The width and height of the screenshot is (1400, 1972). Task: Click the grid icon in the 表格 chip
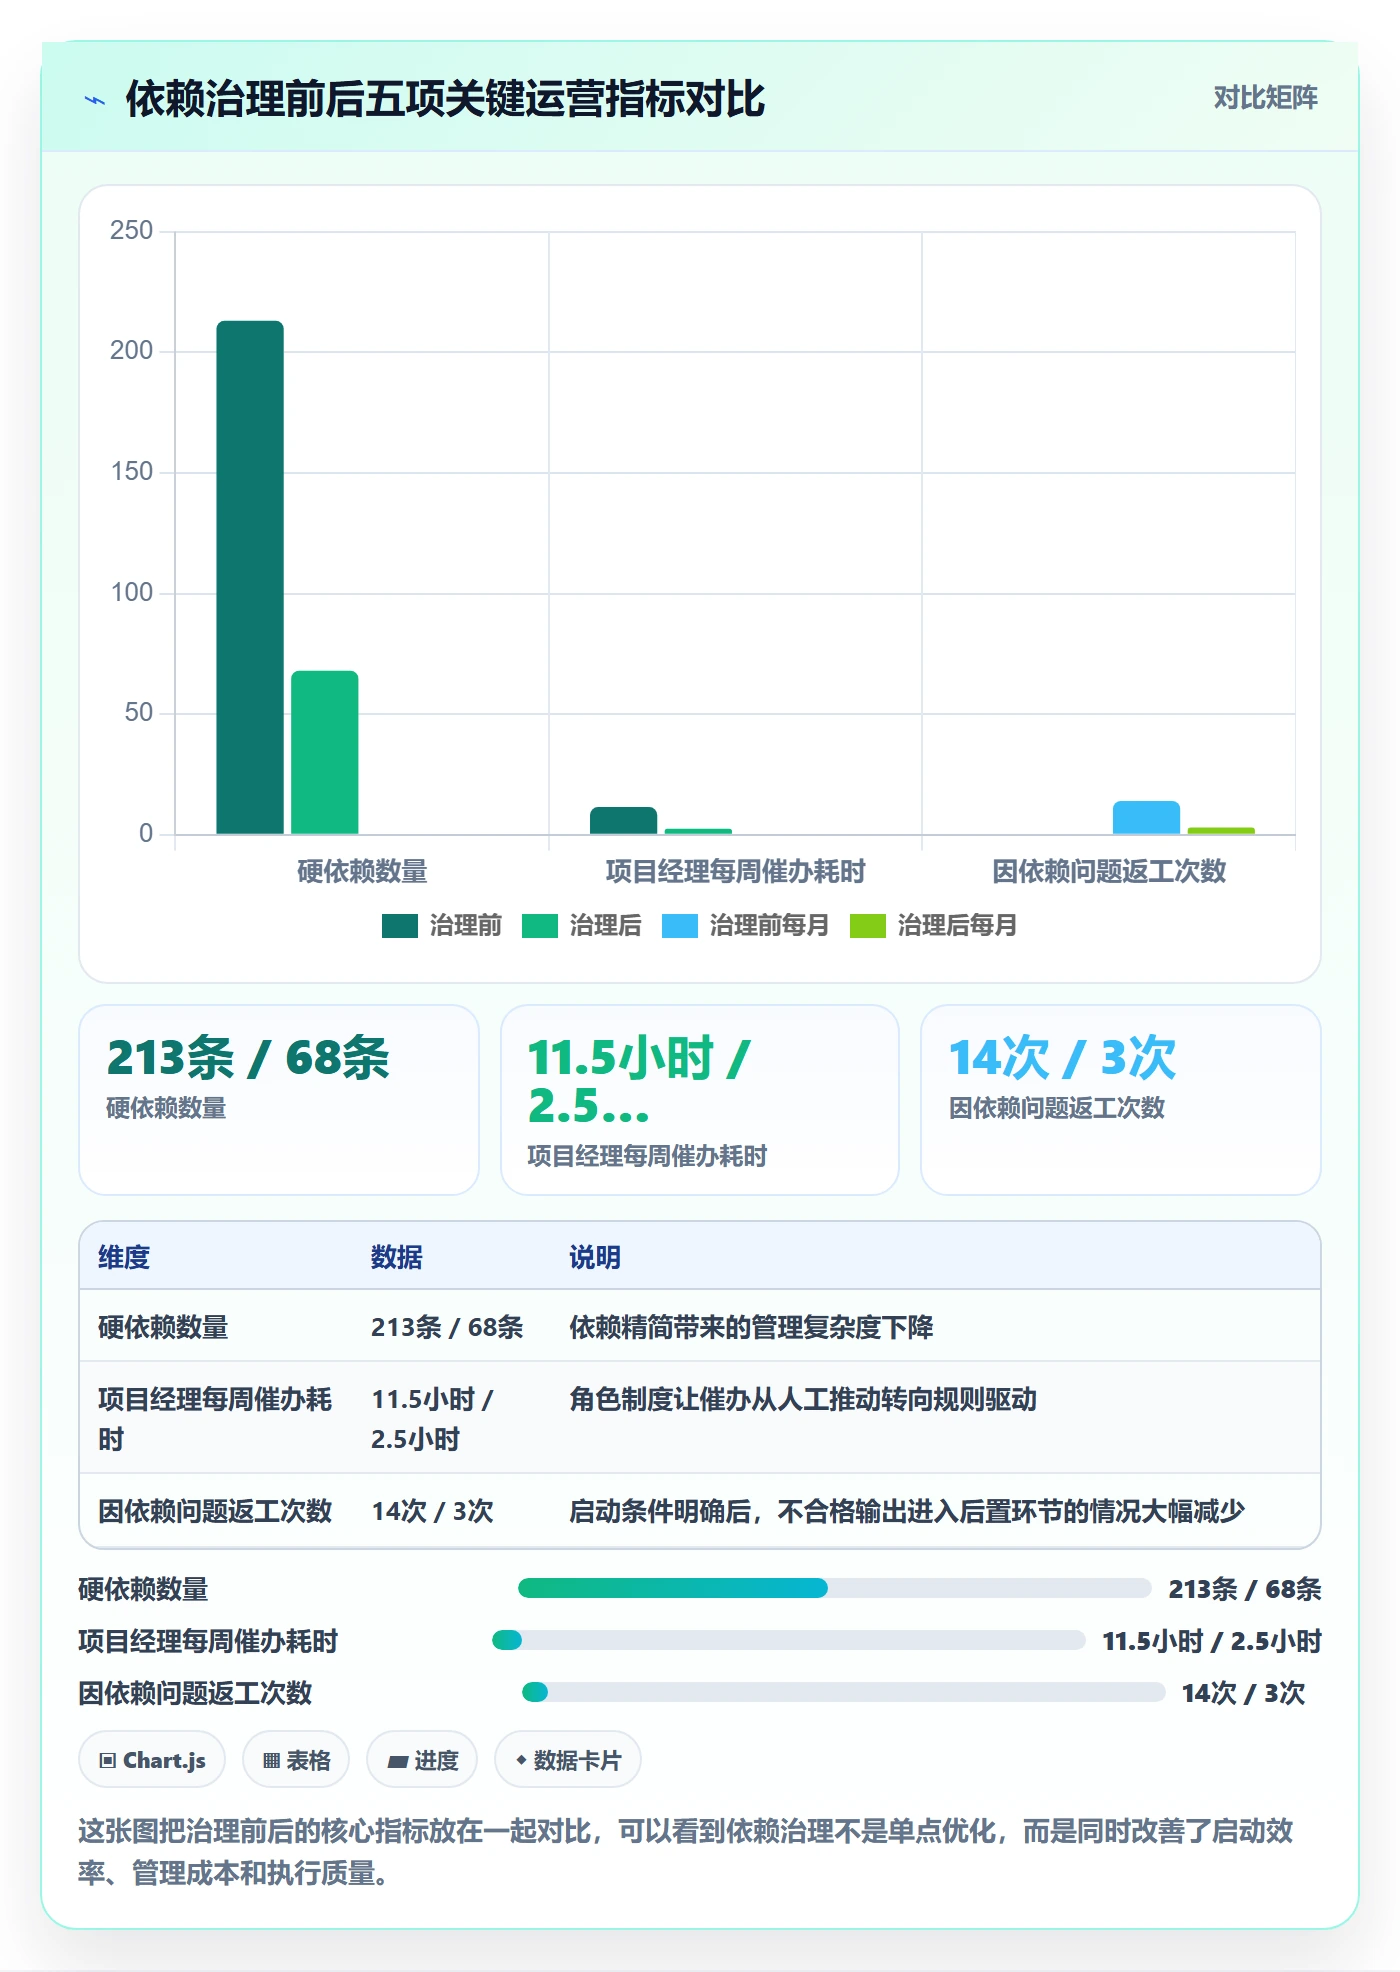pyautogui.click(x=271, y=1761)
